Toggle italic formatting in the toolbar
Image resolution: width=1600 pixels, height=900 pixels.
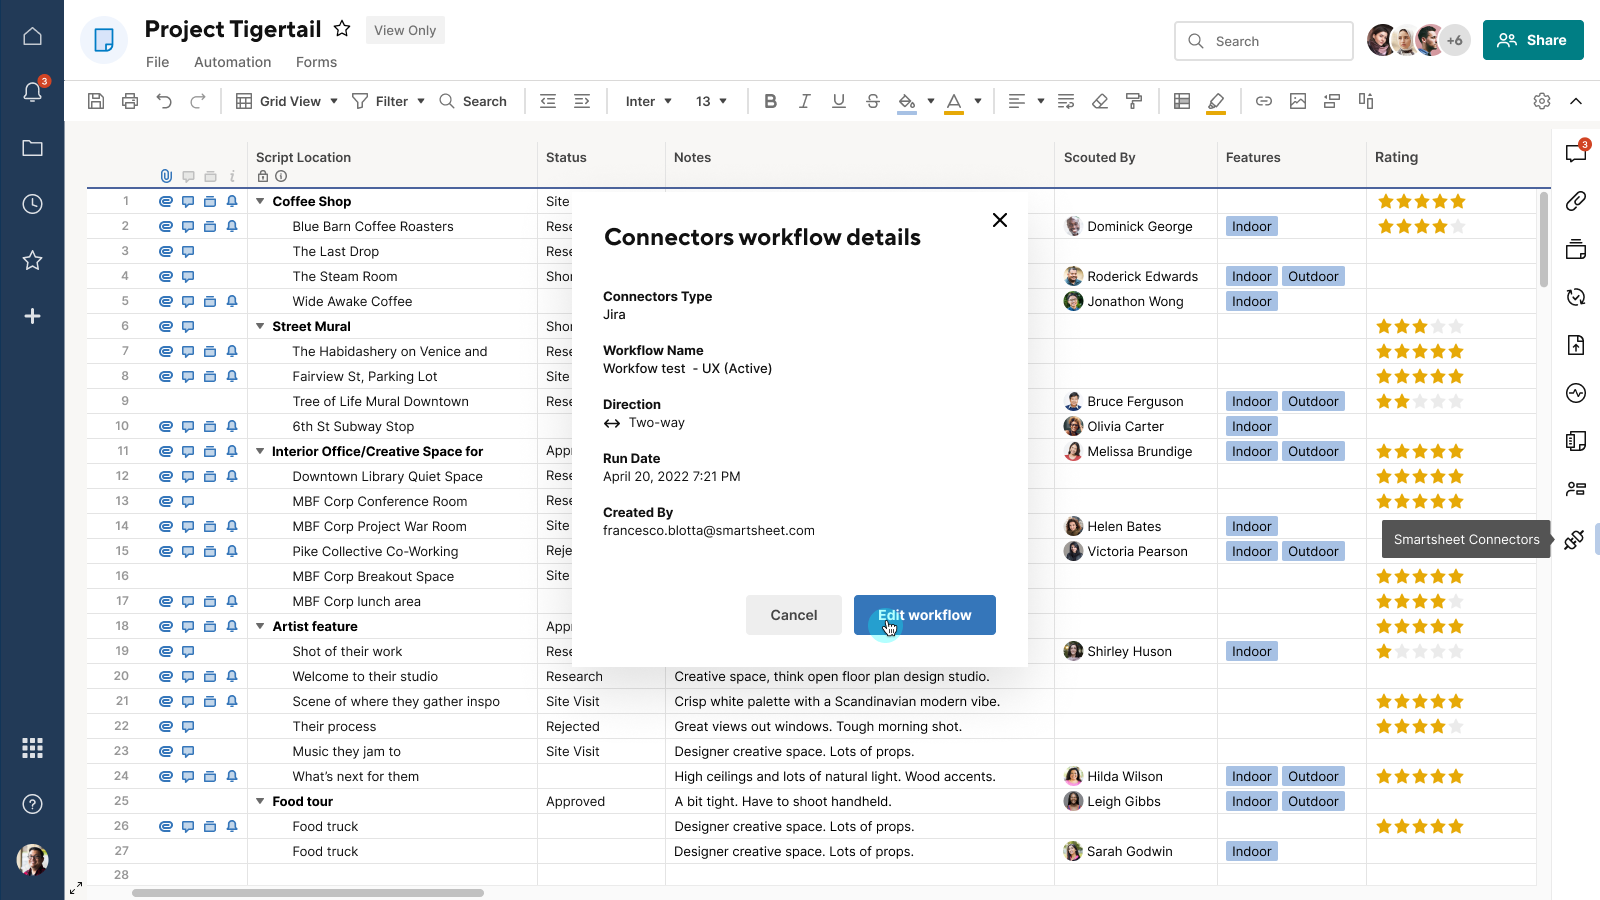[x=804, y=101]
